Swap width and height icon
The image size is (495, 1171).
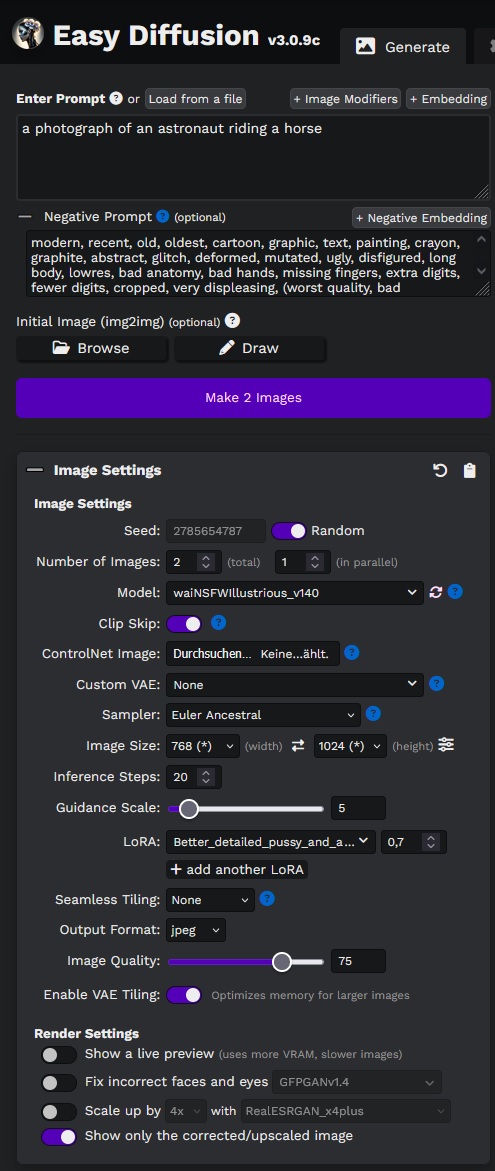(298, 745)
